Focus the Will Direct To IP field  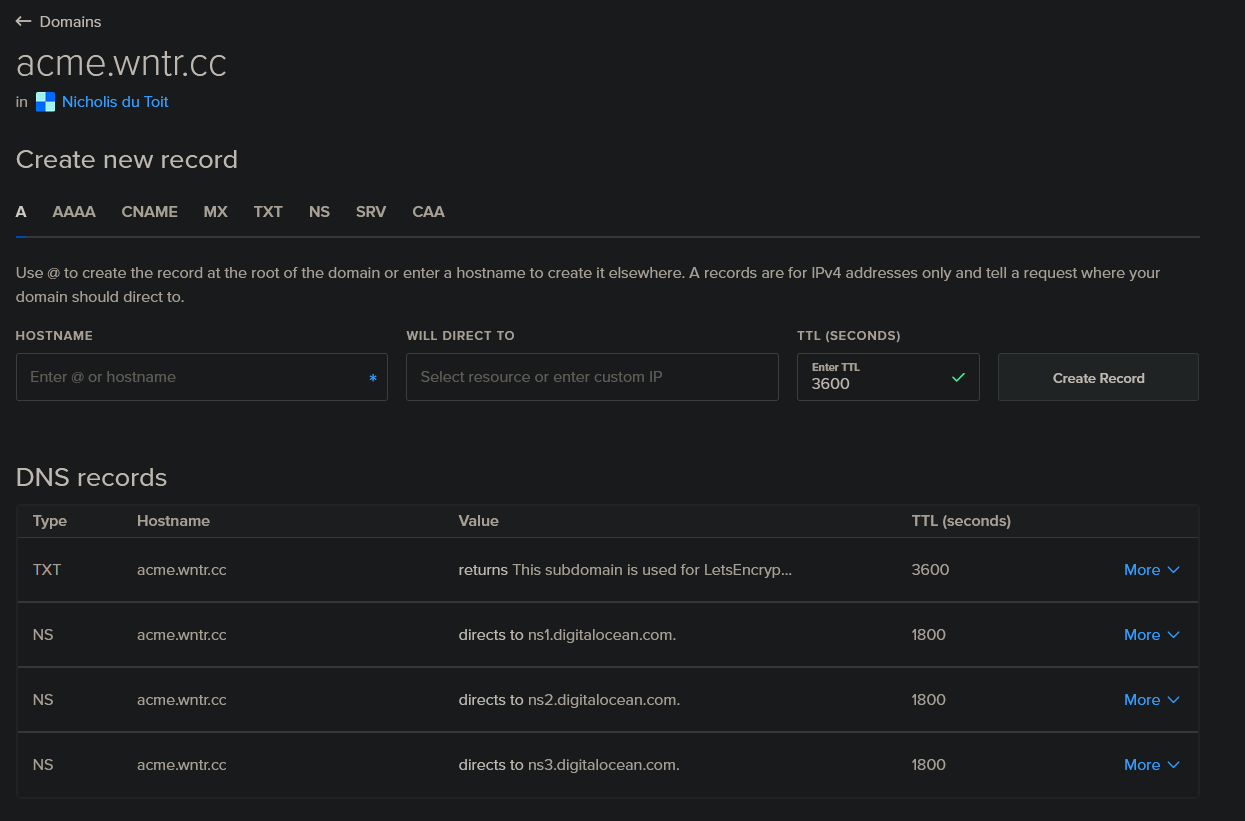click(591, 377)
